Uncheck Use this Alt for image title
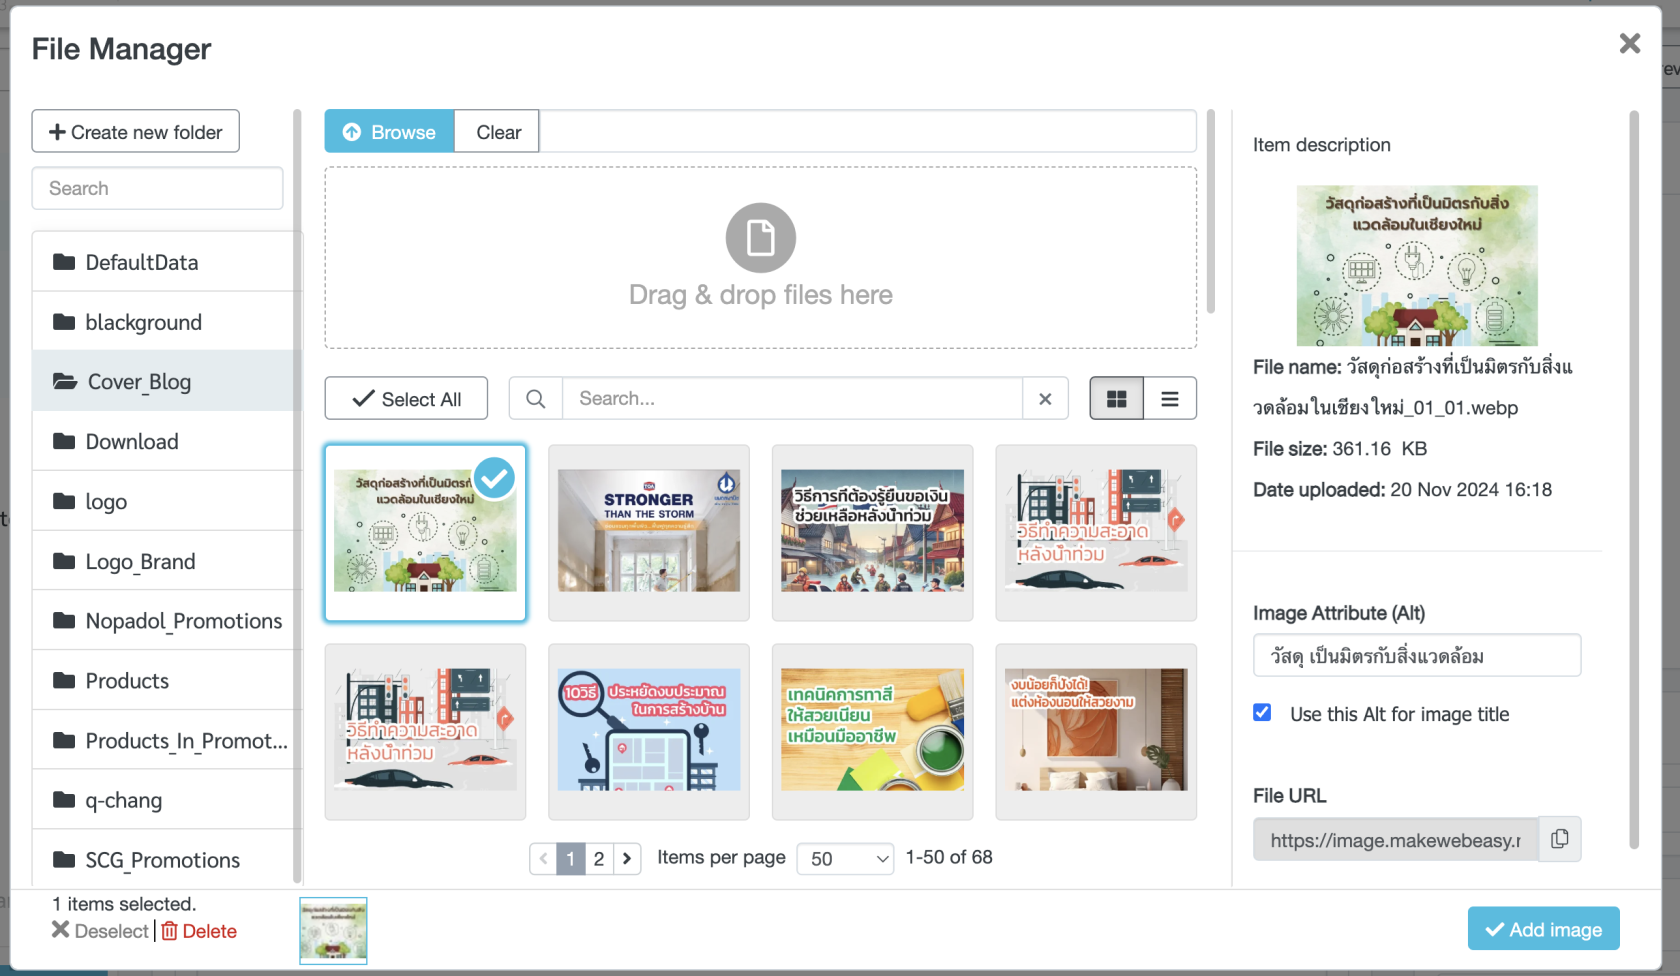1680x976 pixels. pos(1262,713)
